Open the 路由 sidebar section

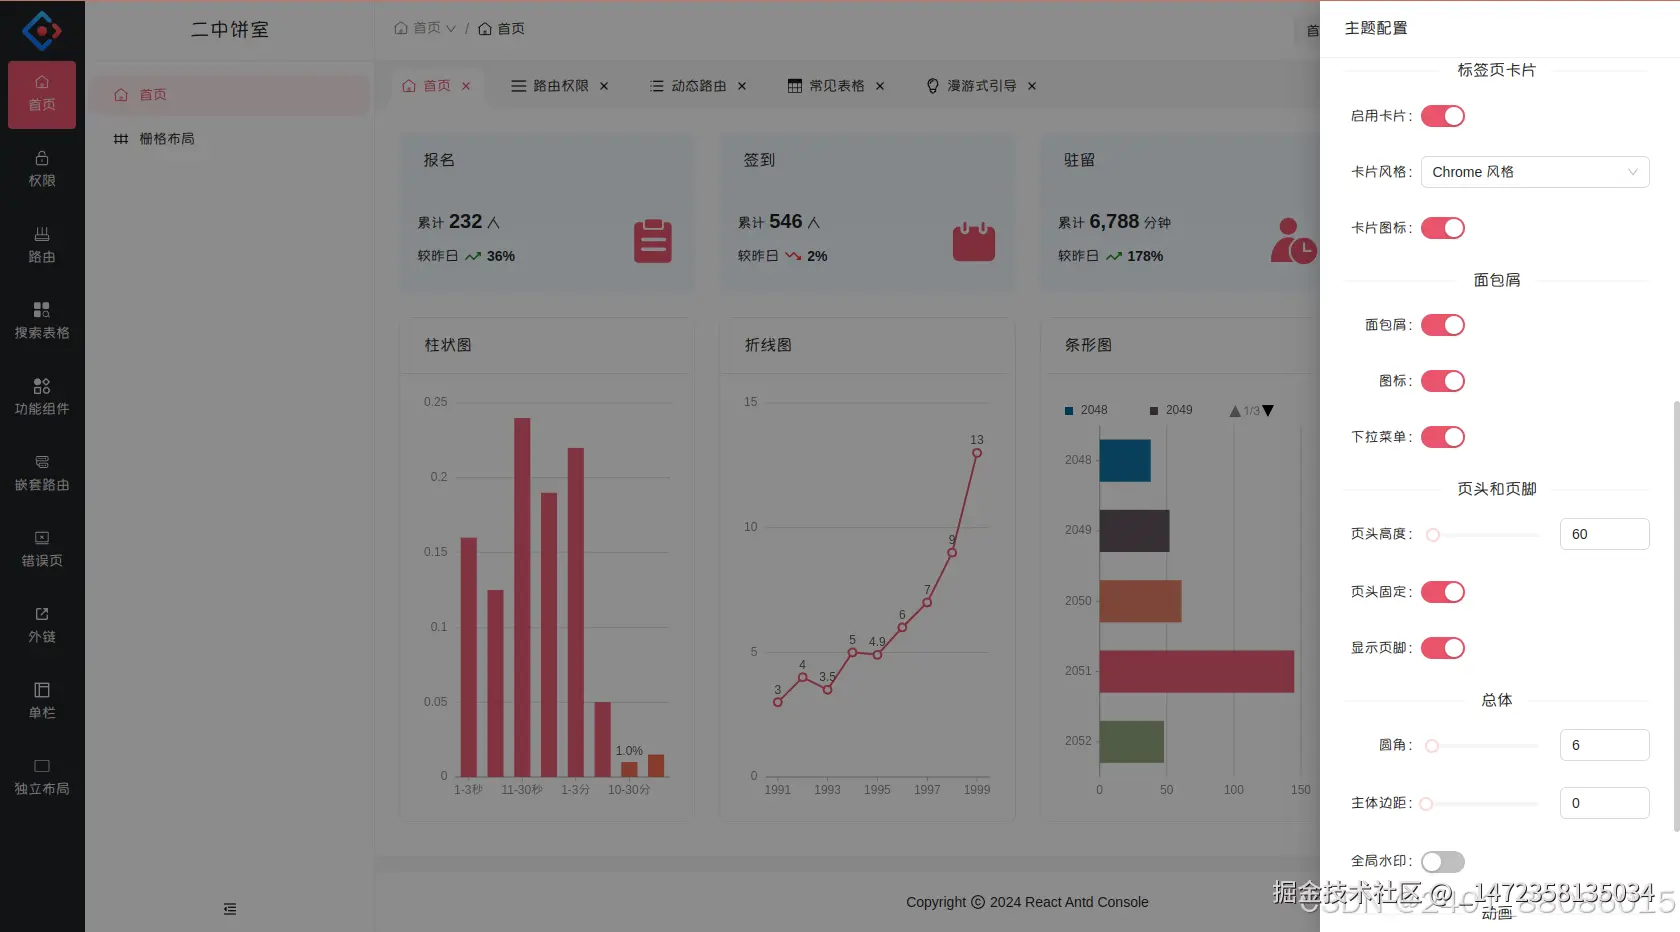(42, 246)
